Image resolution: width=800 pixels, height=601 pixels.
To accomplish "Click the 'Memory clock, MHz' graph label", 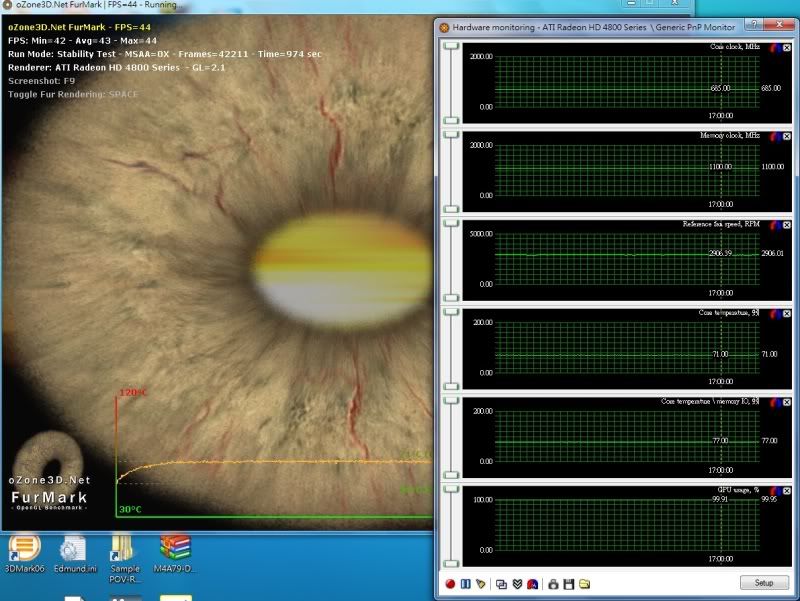I will (730, 135).
